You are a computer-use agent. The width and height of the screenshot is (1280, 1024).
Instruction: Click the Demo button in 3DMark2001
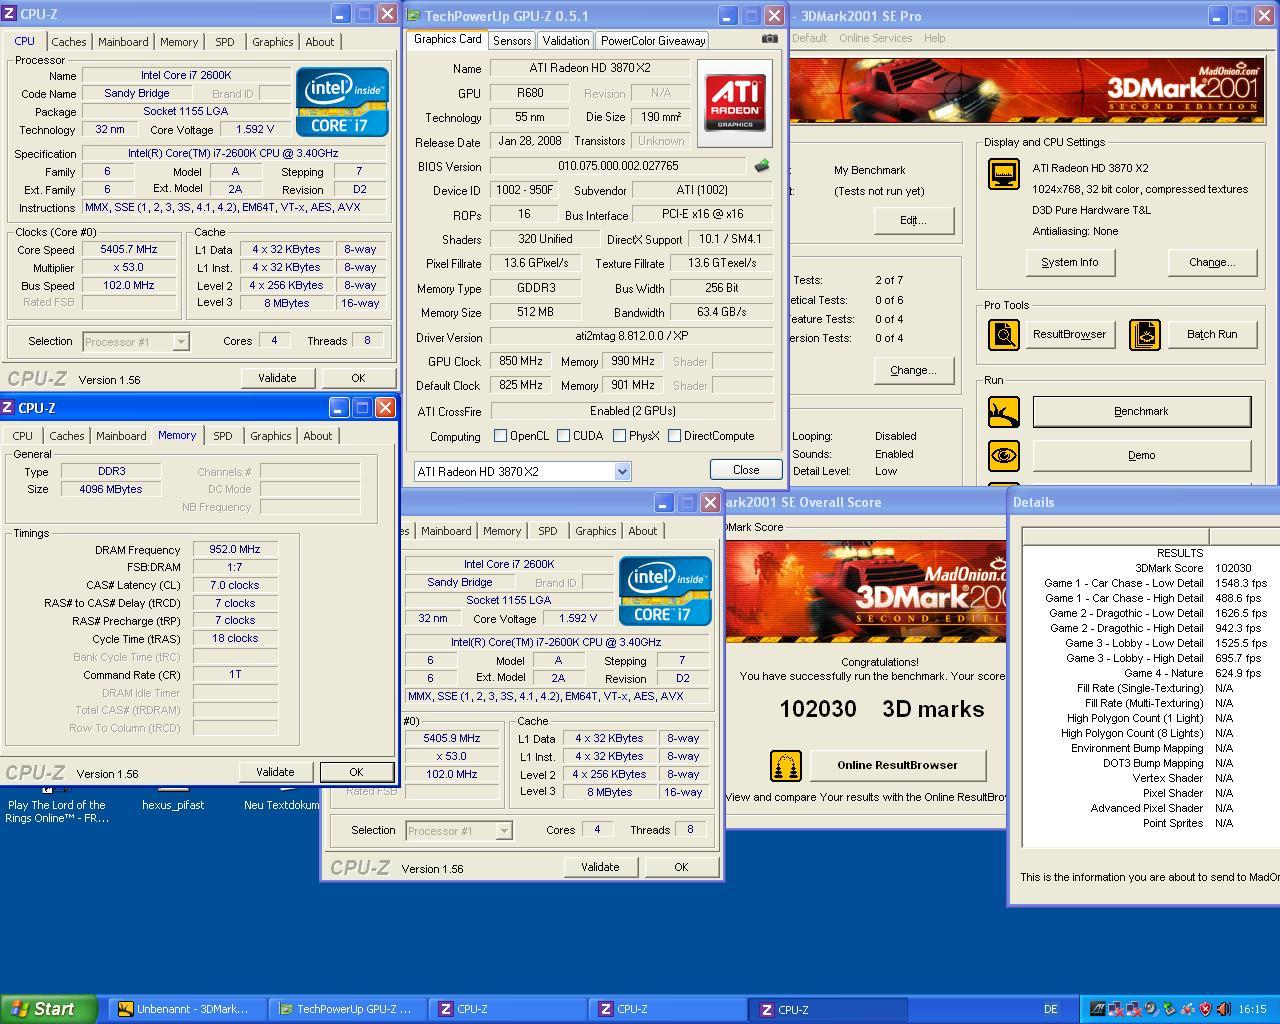(x=1141, y=455)
